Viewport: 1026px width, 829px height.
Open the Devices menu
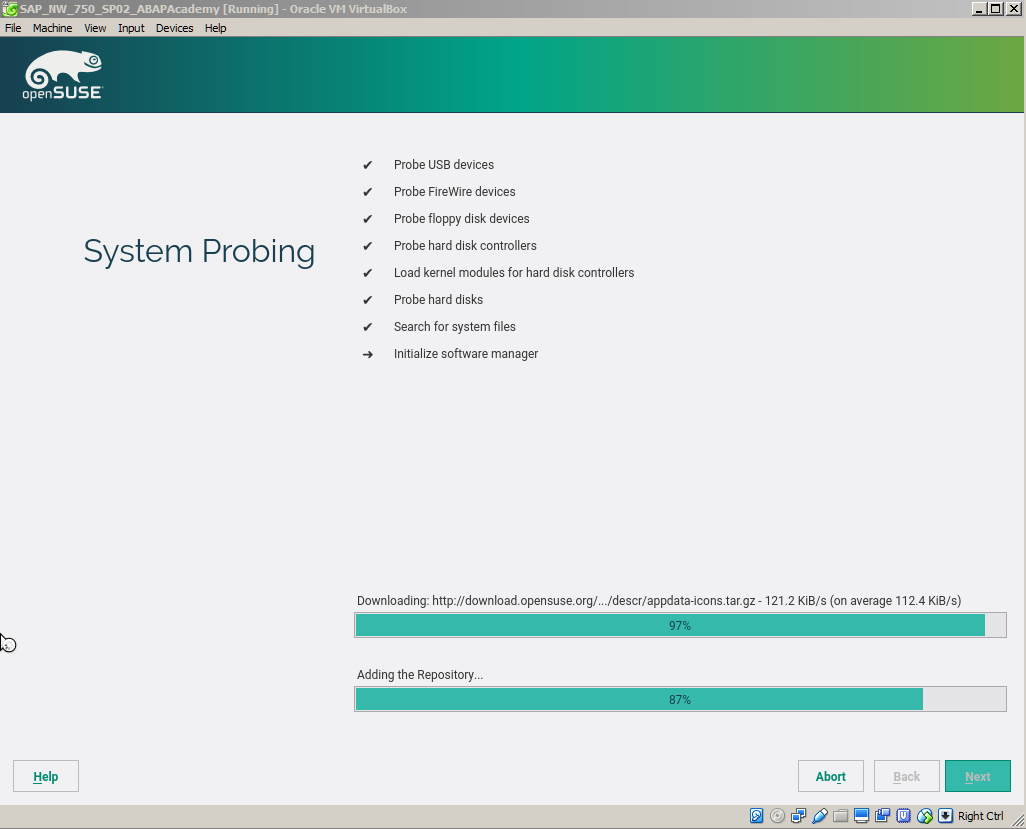[174, 28]
